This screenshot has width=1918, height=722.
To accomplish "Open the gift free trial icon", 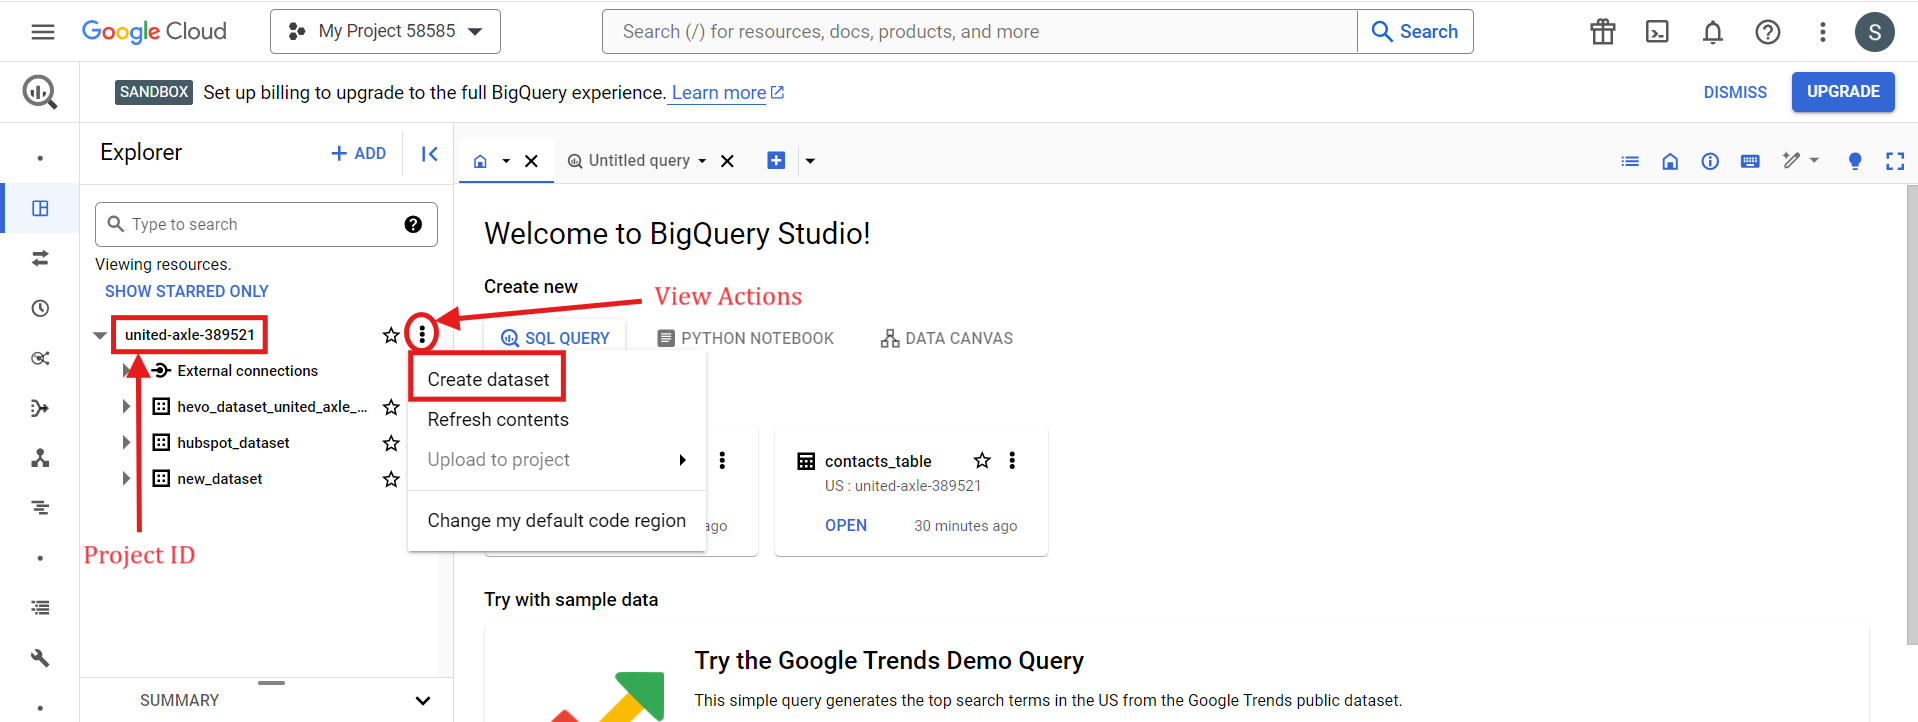I will click(1603, 32).
